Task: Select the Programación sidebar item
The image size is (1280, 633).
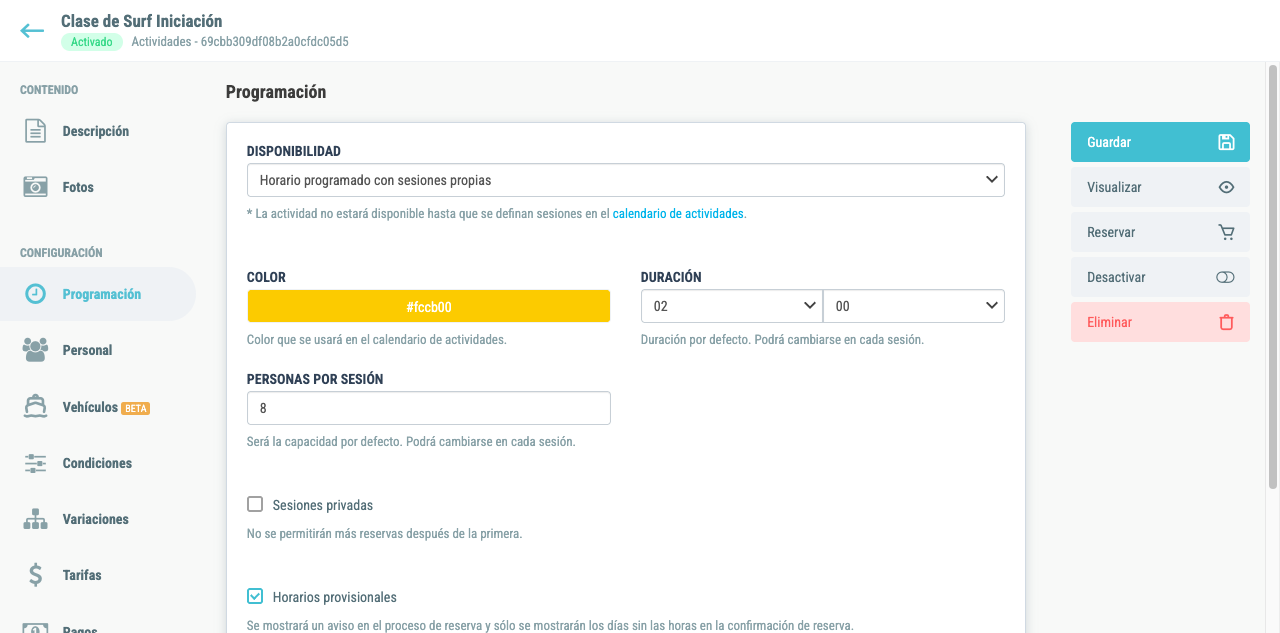Action: 98,294
